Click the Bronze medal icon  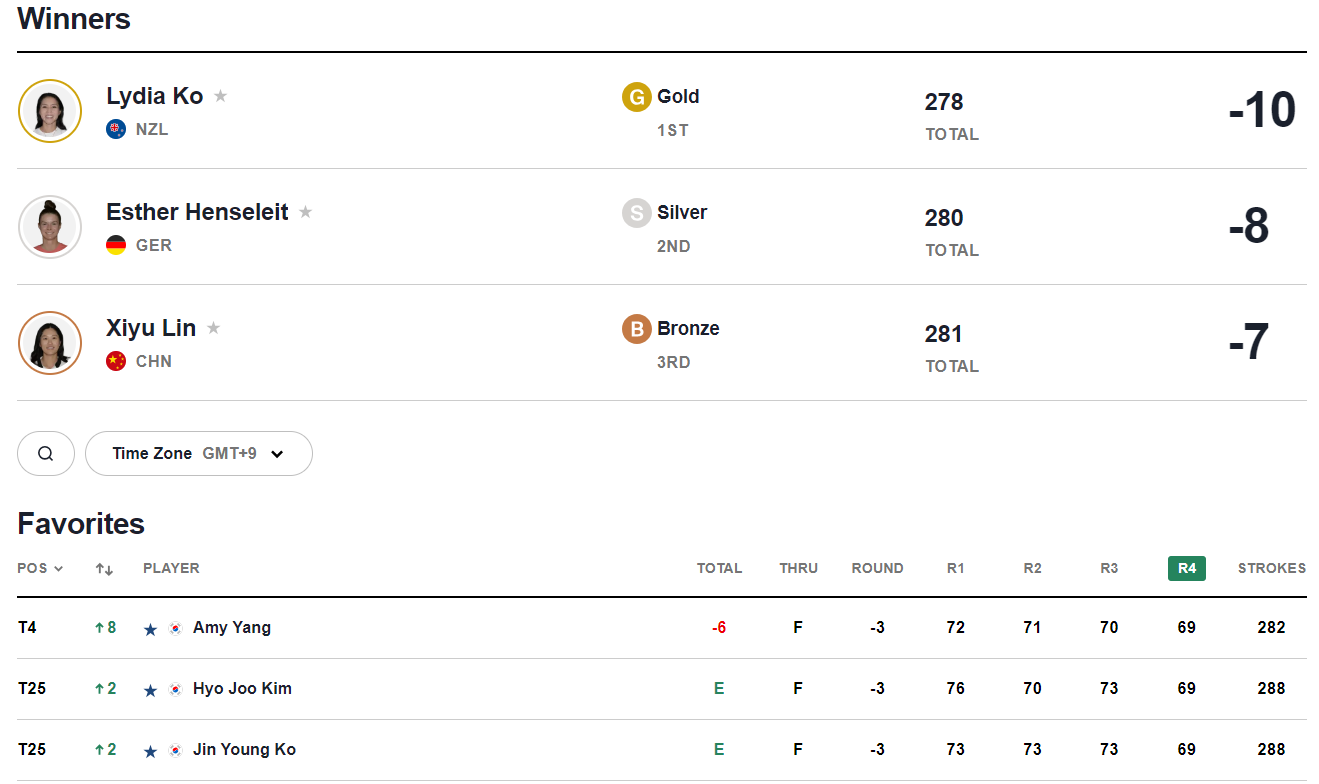click(x=637, y=329)
